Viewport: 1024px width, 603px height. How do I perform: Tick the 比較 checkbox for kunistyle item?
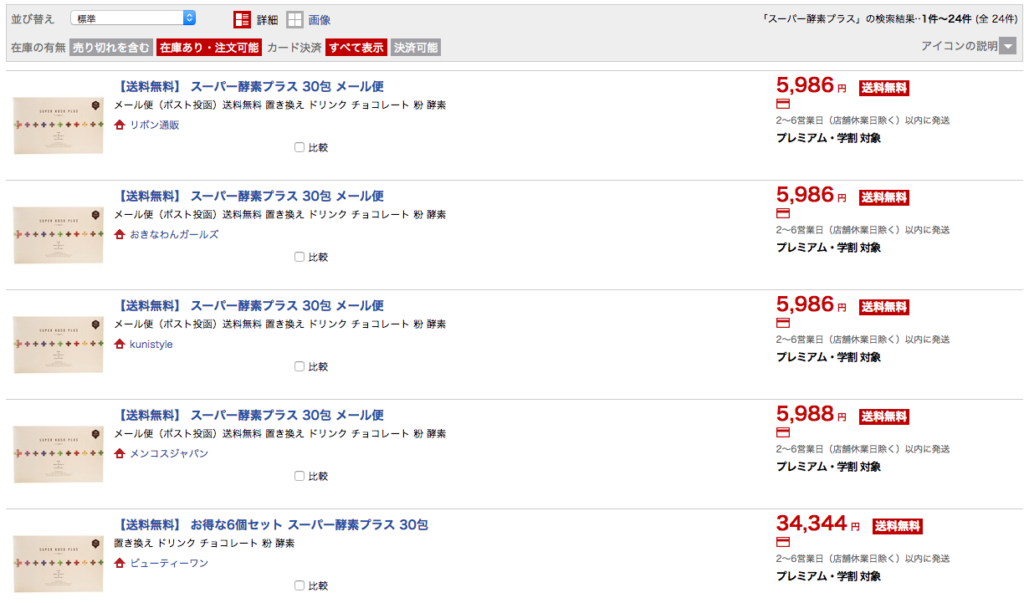tap(299, 366)
